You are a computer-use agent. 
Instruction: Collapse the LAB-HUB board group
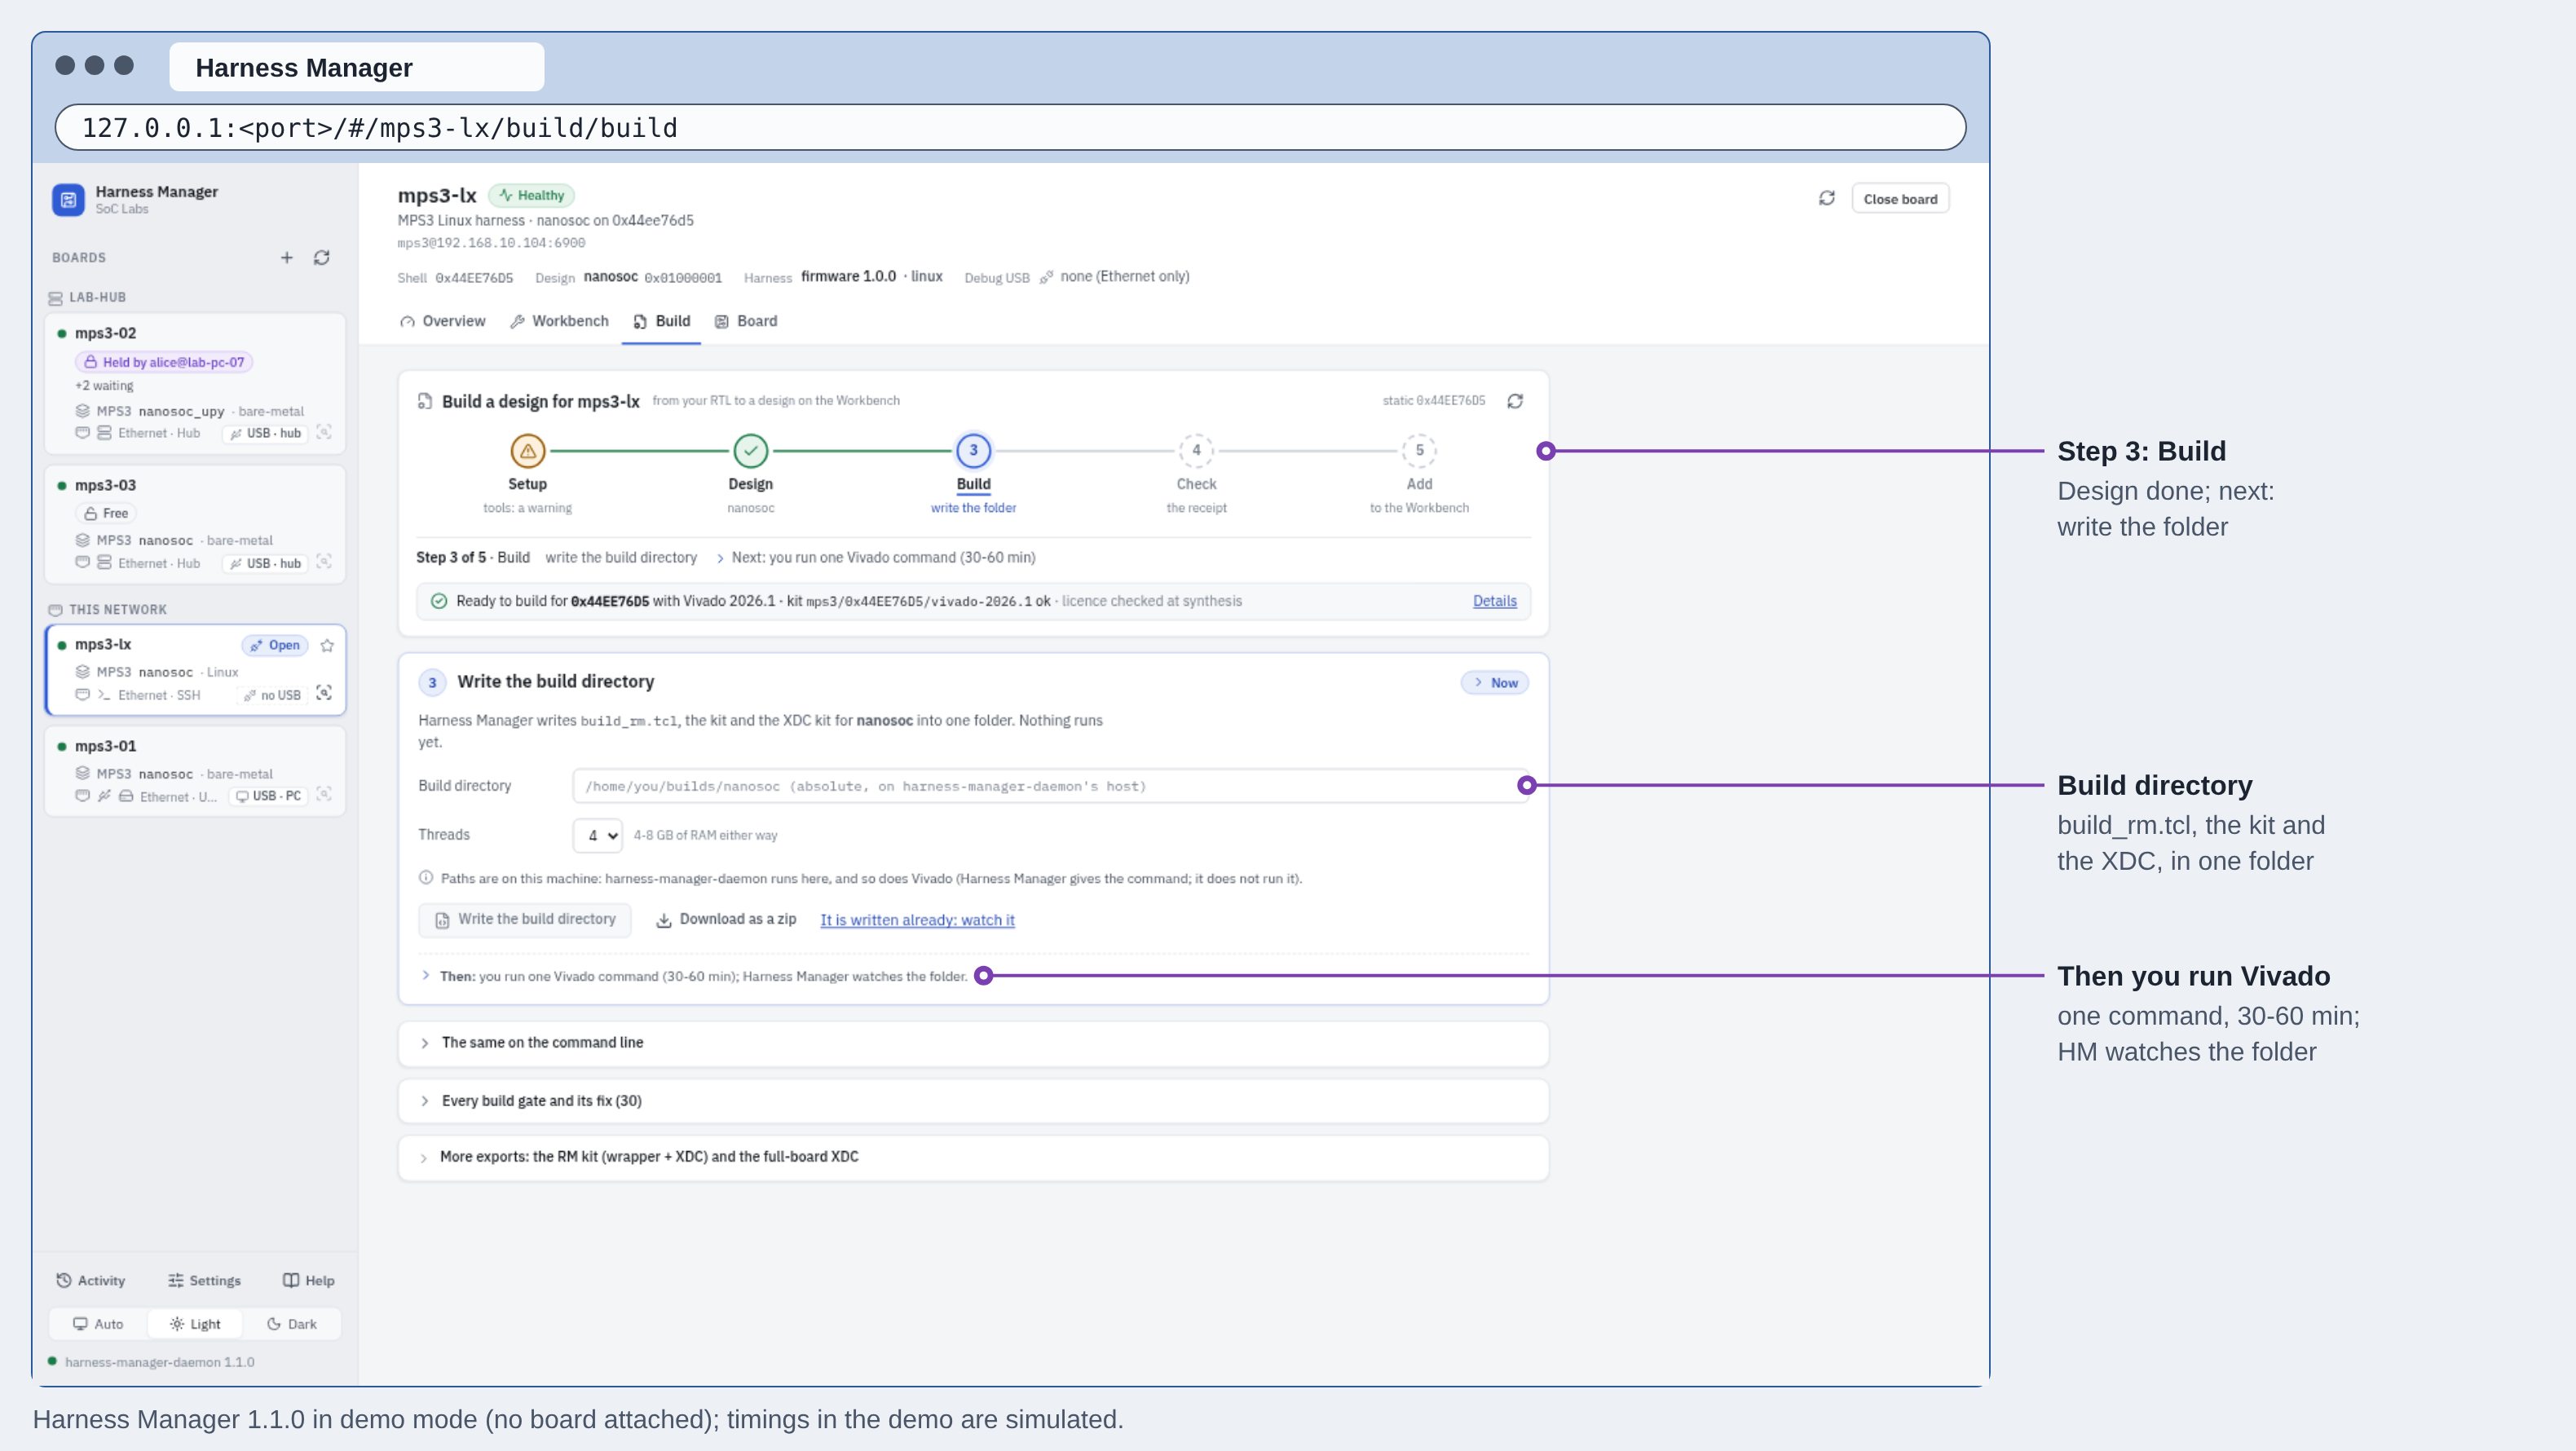coord(88,298)
